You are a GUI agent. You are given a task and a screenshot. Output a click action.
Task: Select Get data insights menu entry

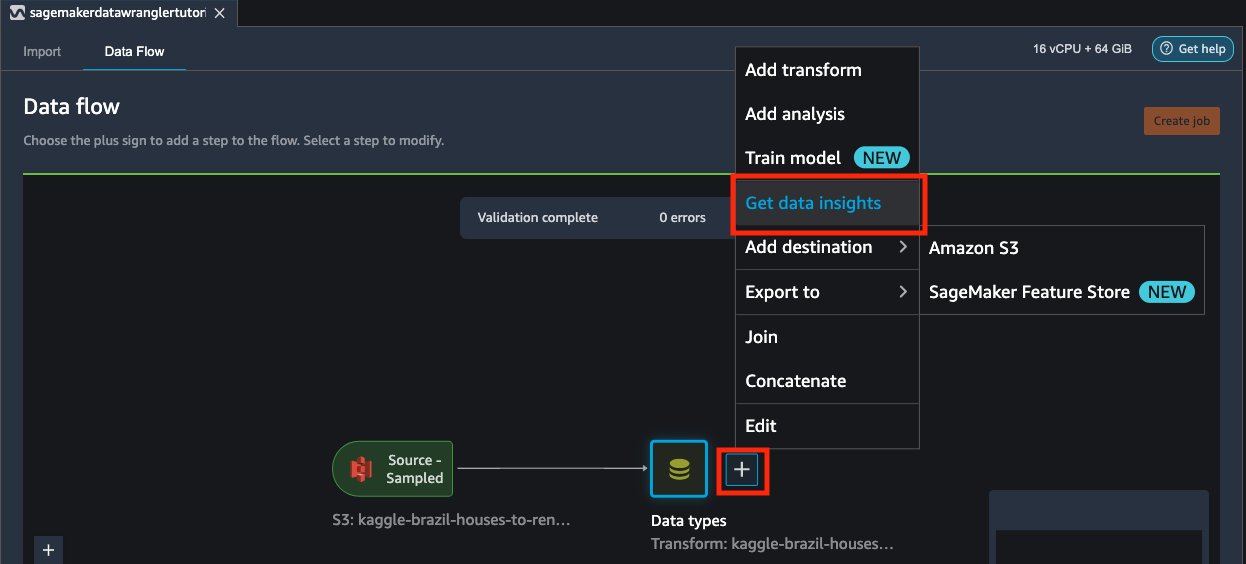(x=827, y=203)
